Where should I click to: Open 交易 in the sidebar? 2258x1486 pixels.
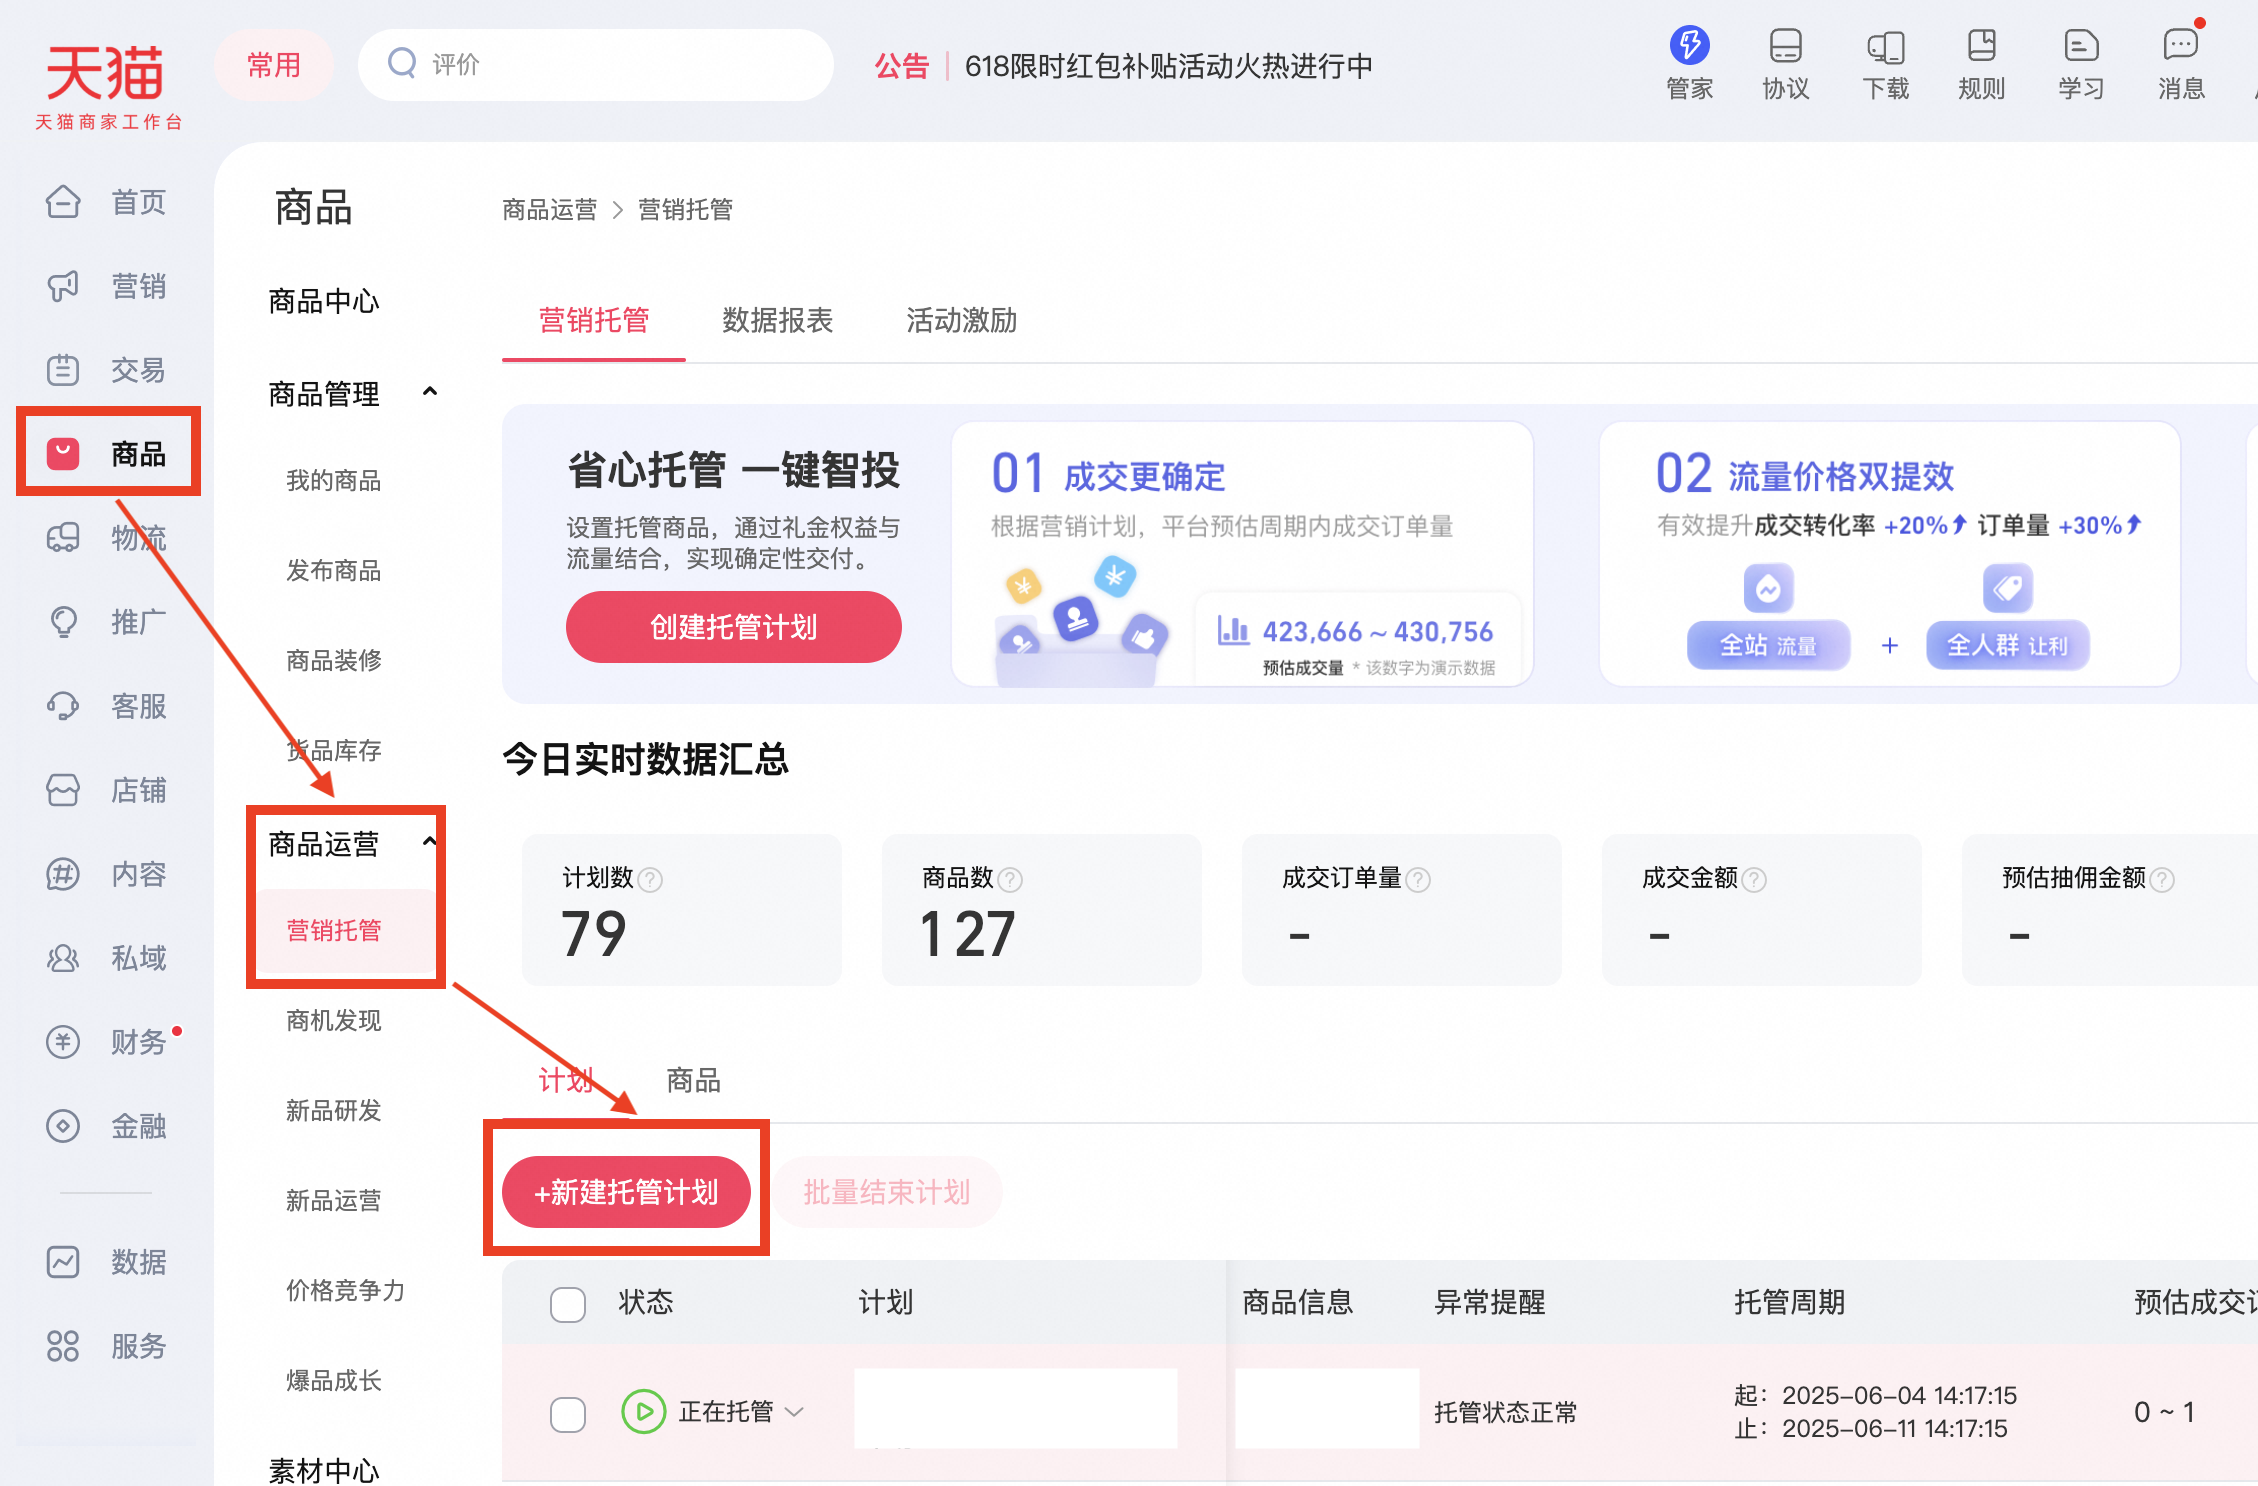tap(107, 370)
